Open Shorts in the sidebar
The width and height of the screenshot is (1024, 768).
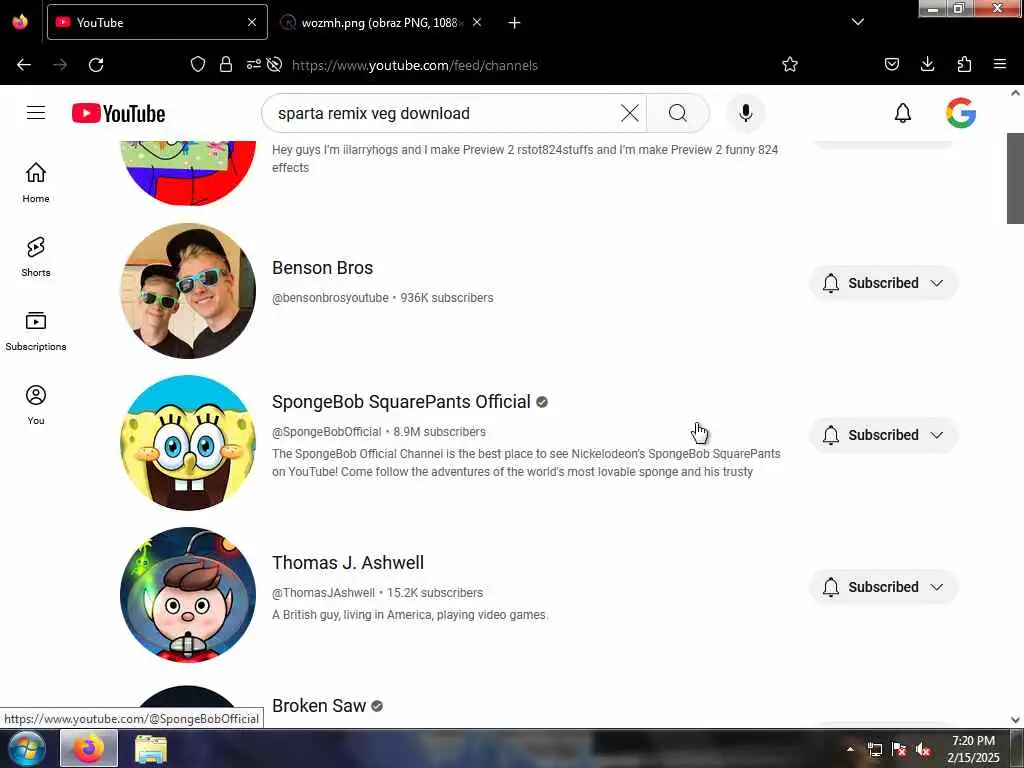(x=36, y=257)
